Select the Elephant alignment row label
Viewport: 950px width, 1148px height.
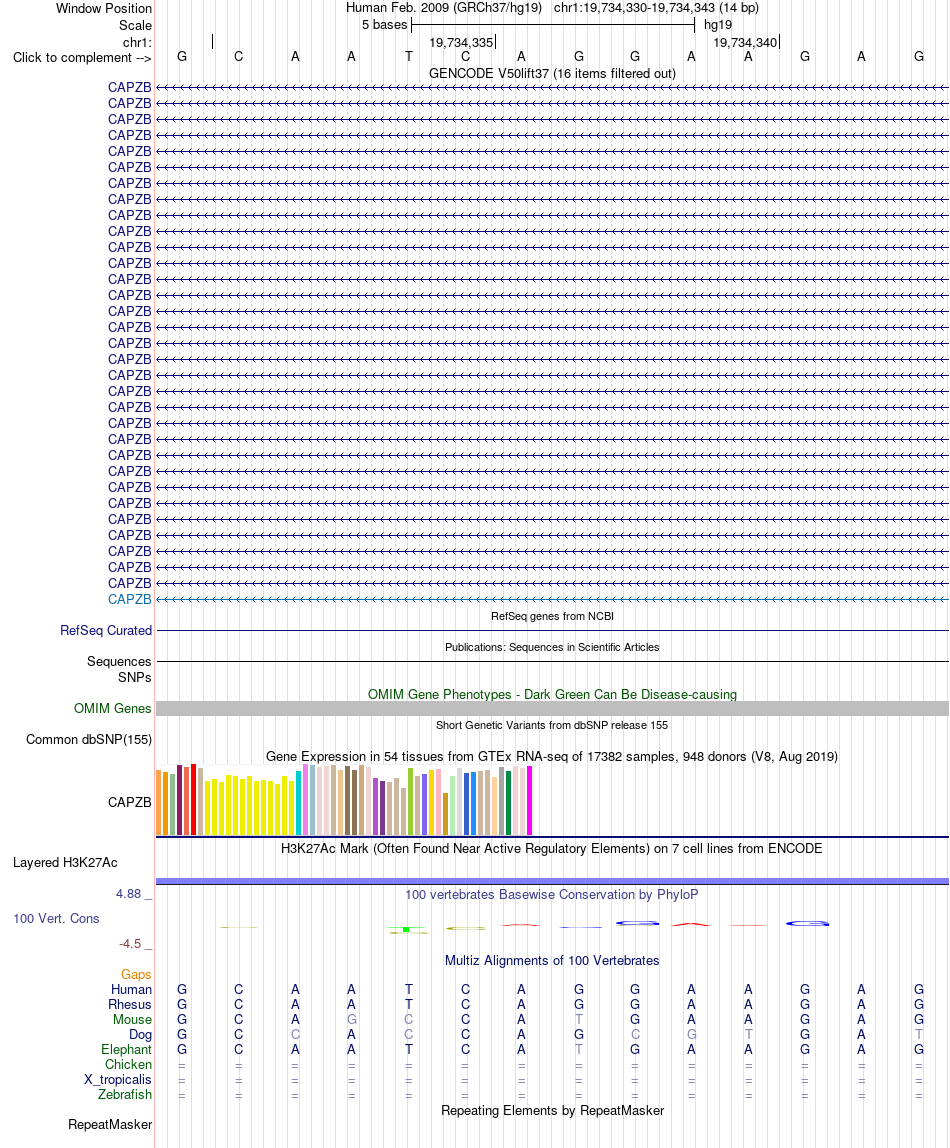[127, 1050]
